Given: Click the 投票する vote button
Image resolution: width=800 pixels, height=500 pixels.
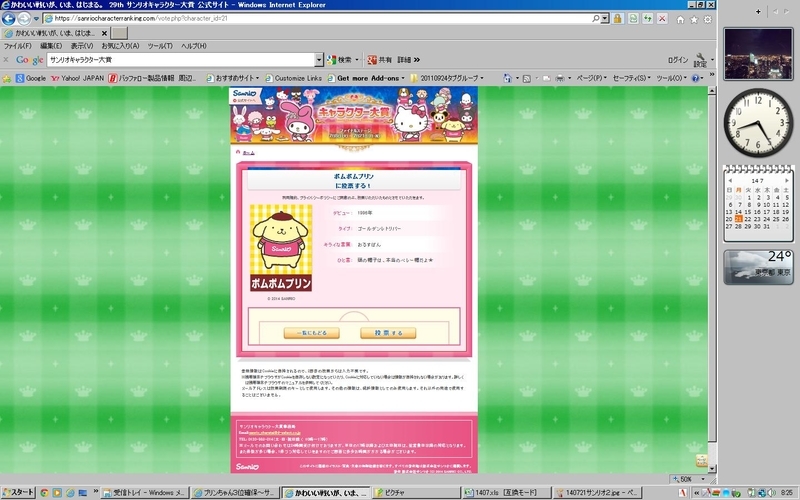Looking at the screenshot, I should click(388, 333).
